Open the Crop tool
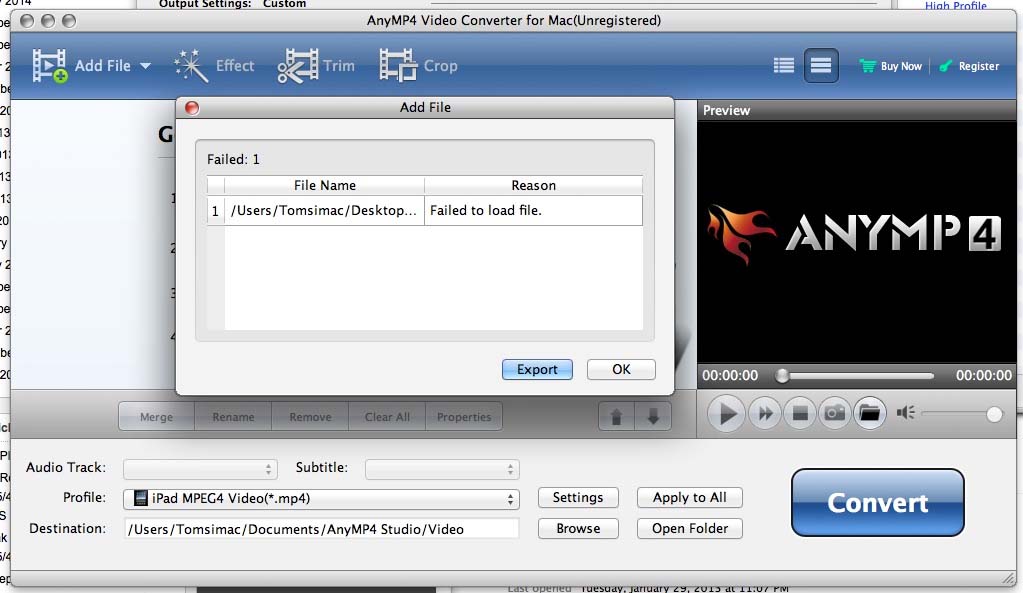Screen dimensions: 1023x593 point(418,66)
